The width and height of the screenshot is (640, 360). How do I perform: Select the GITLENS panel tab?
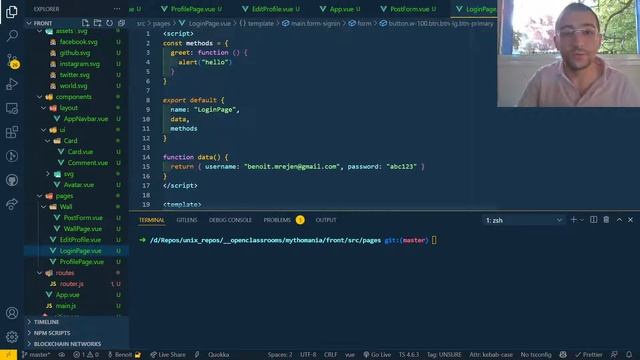[x=187, y=220]
